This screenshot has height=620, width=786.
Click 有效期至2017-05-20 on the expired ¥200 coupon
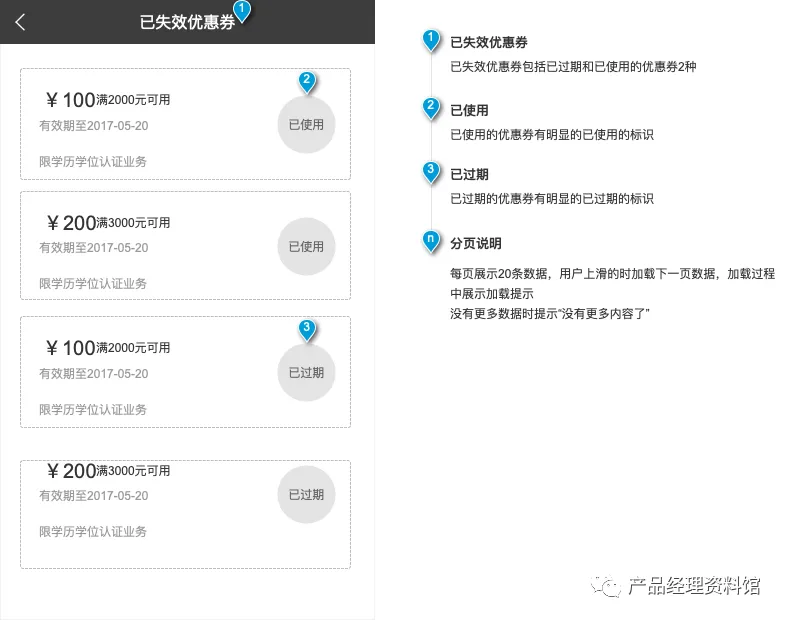pyautogui.click(x=94, y=496)
